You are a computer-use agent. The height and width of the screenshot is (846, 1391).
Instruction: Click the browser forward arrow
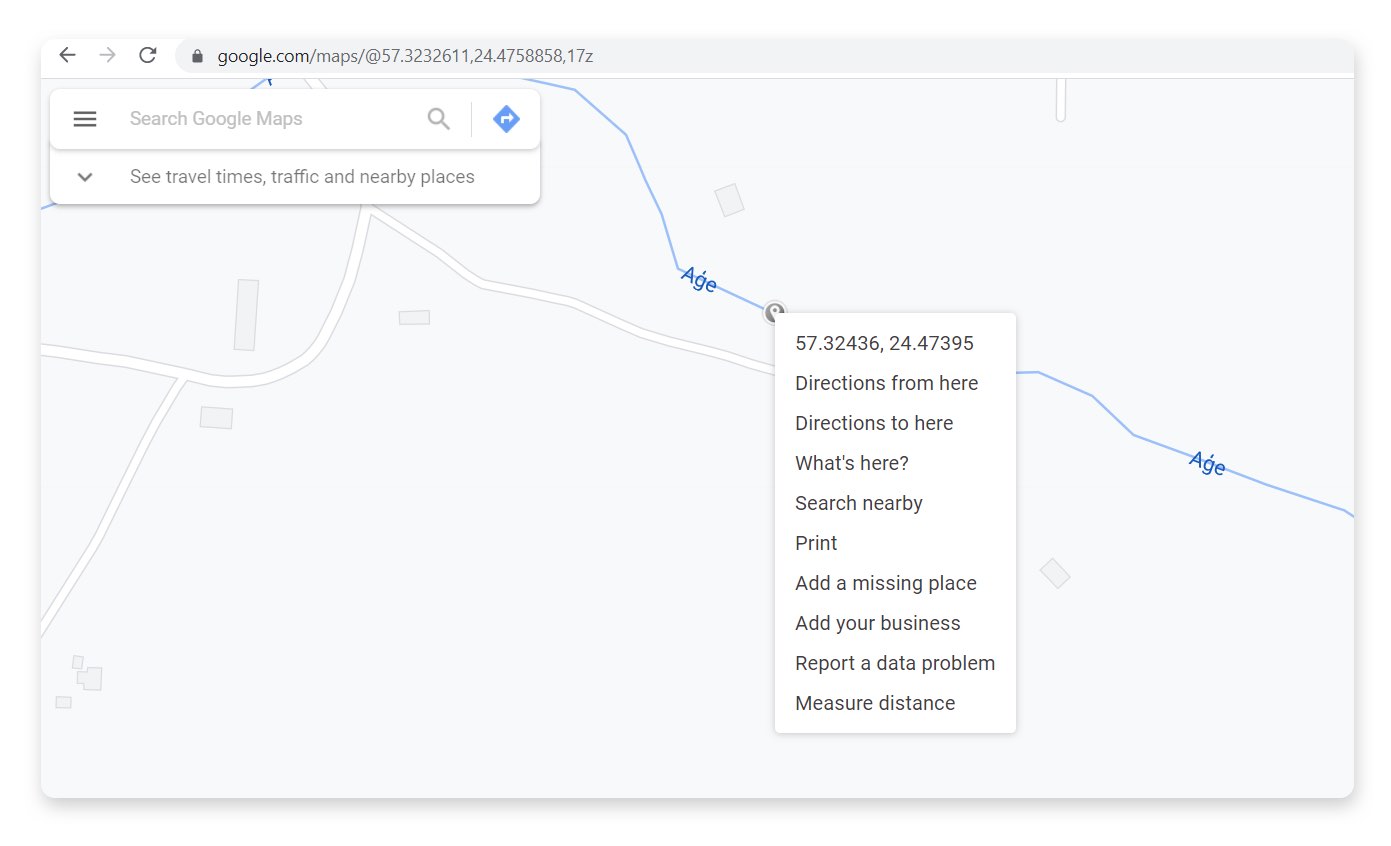pos(107,55)
